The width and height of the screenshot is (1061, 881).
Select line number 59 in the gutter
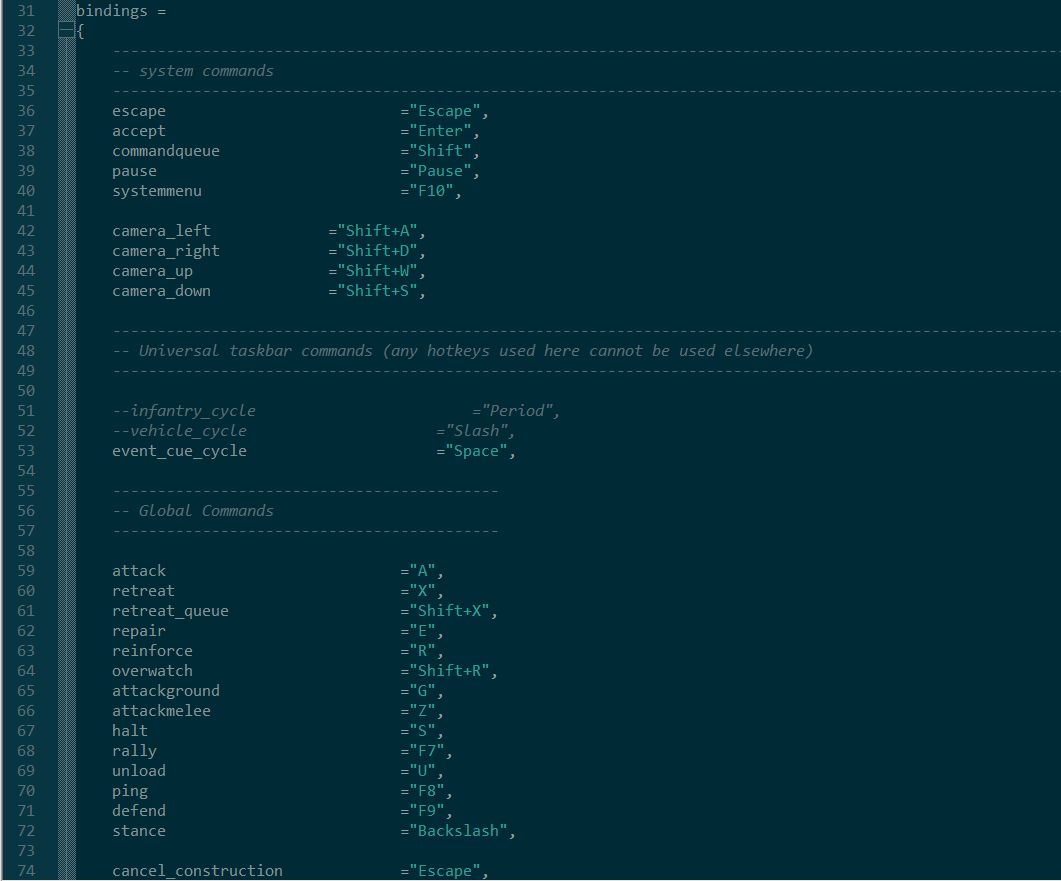pyautogui.click(x=26, y=571)
